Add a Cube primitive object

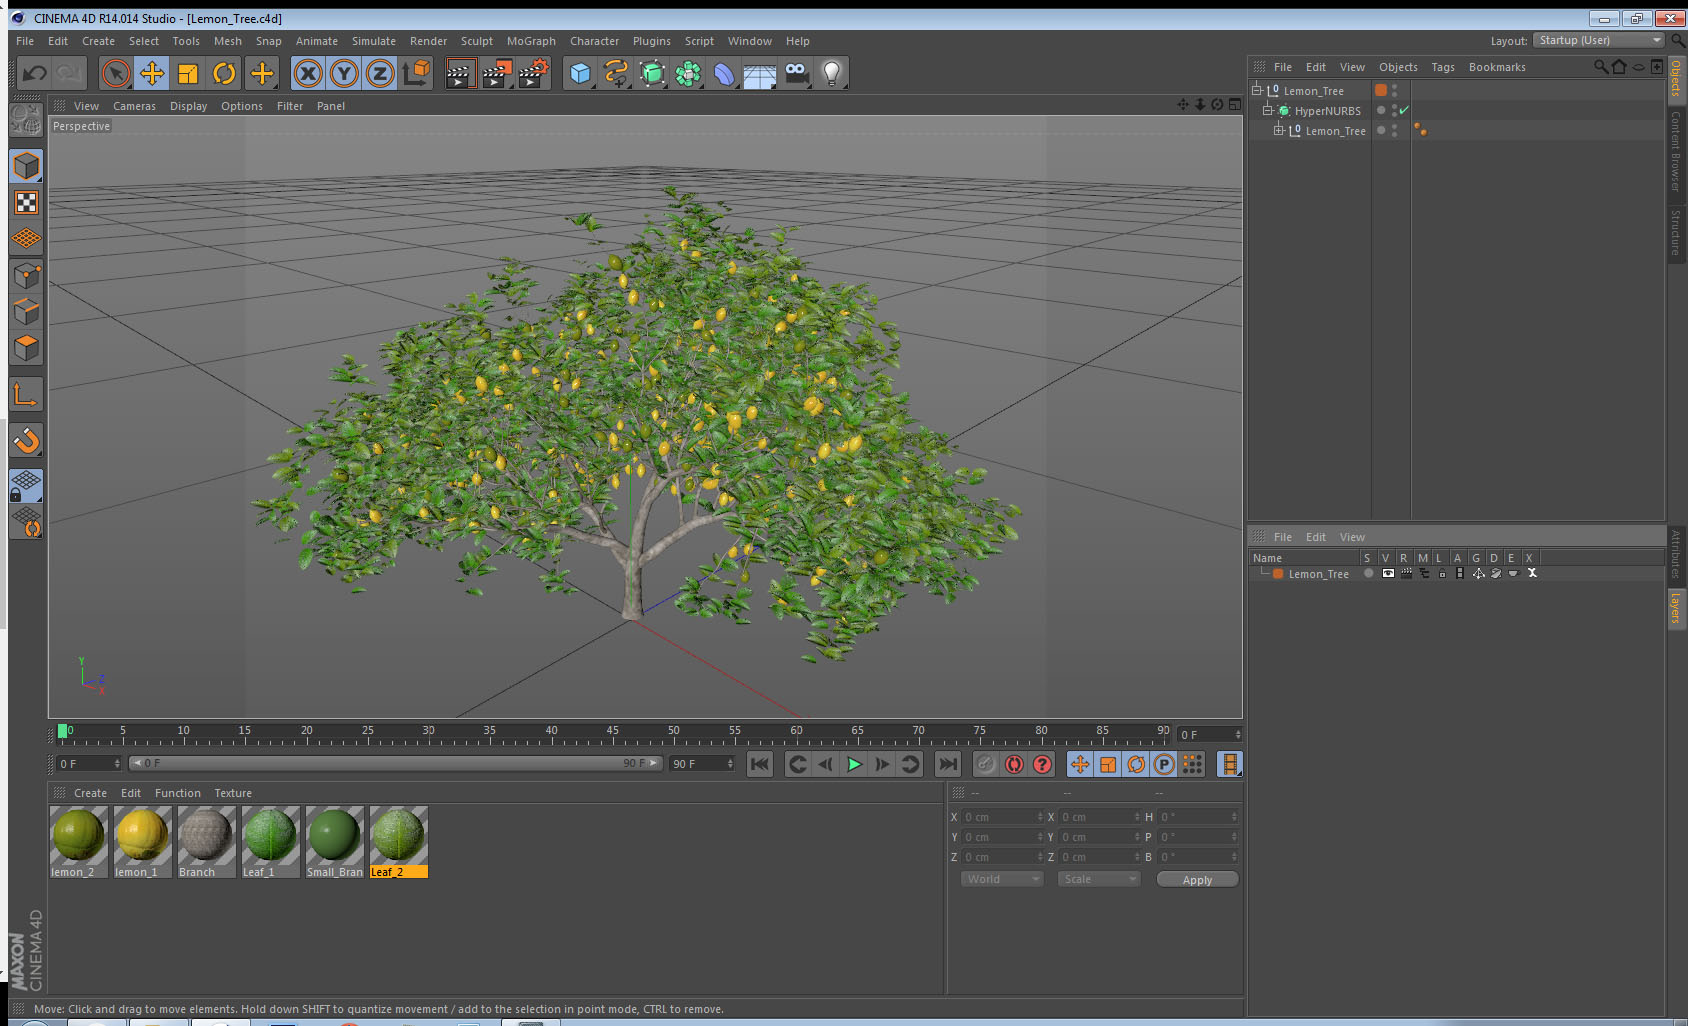coord(580,73)
